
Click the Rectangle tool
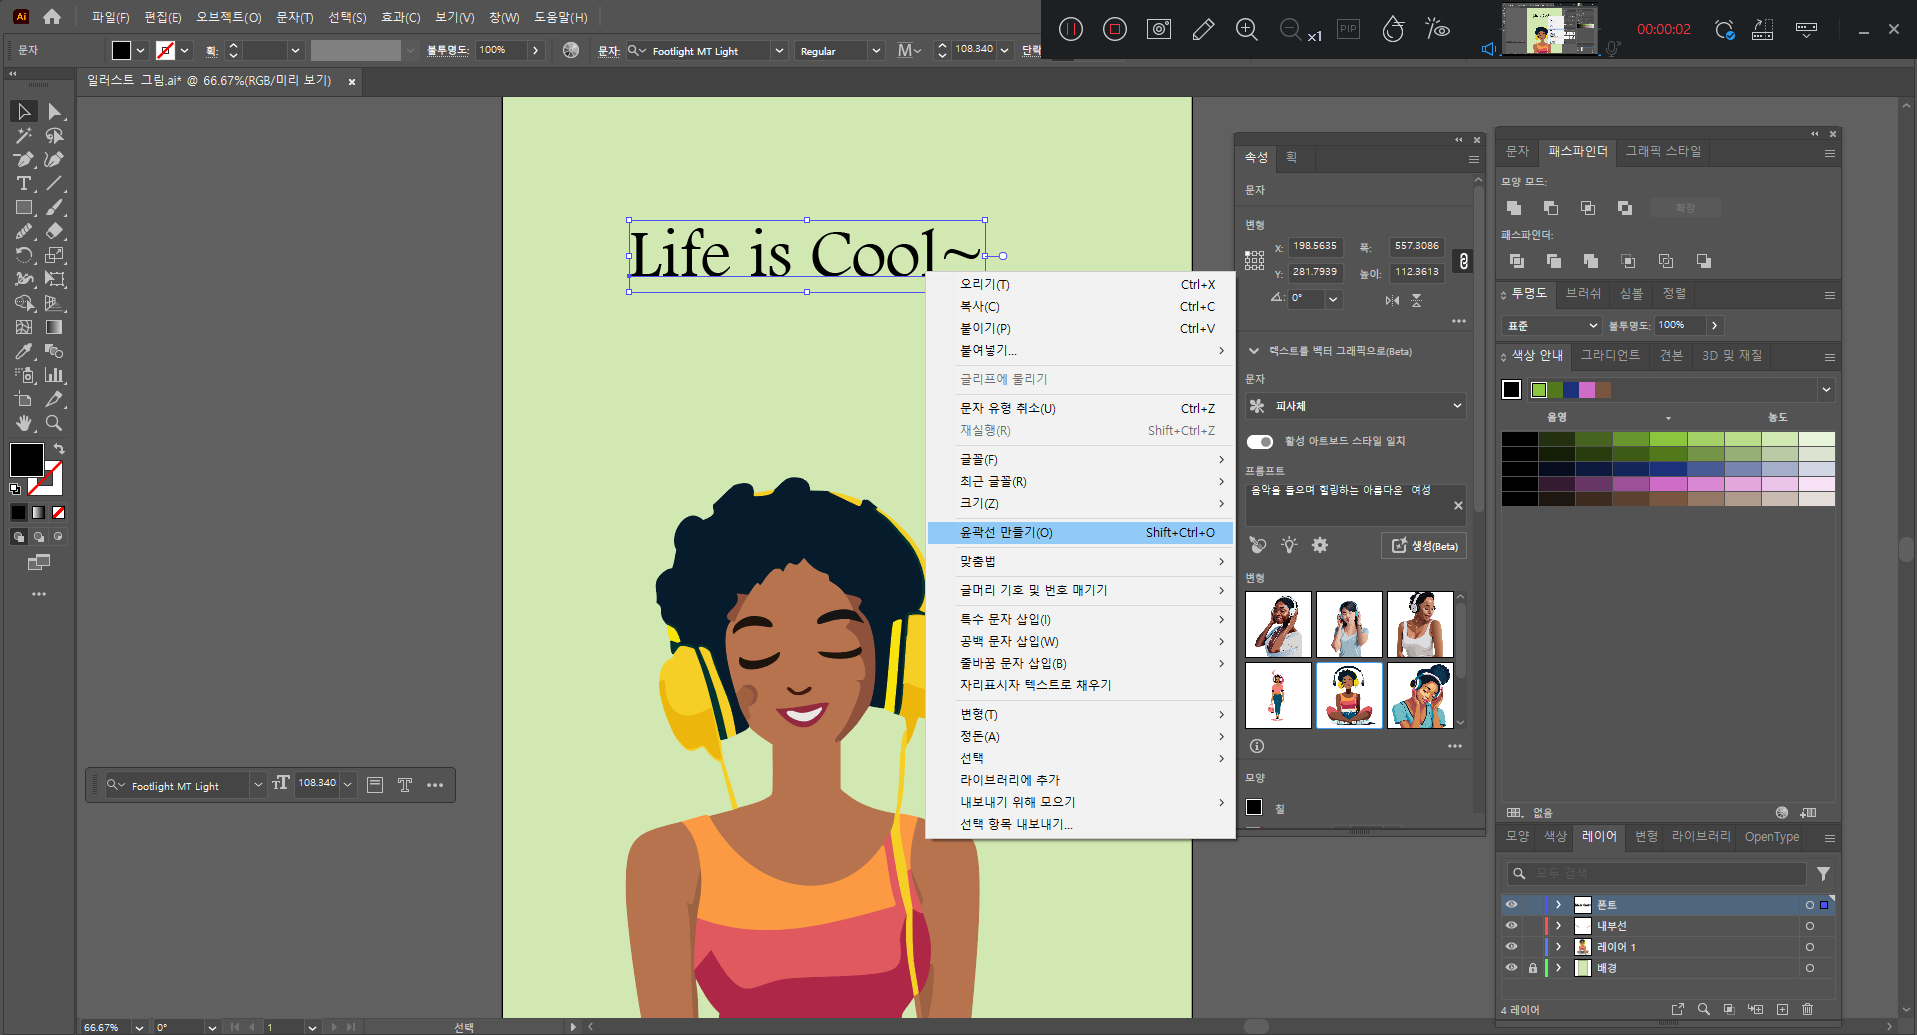click(23, 208)
